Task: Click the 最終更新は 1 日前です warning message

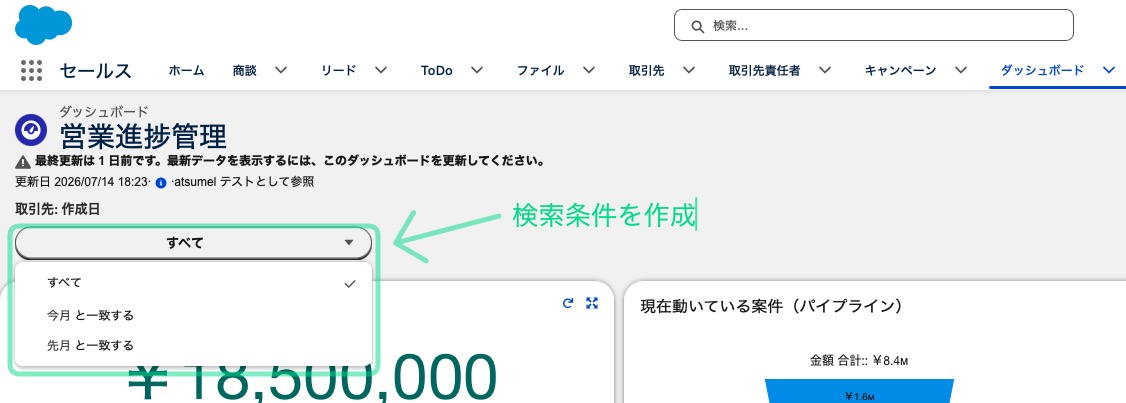Action: [x=289, y=160]
